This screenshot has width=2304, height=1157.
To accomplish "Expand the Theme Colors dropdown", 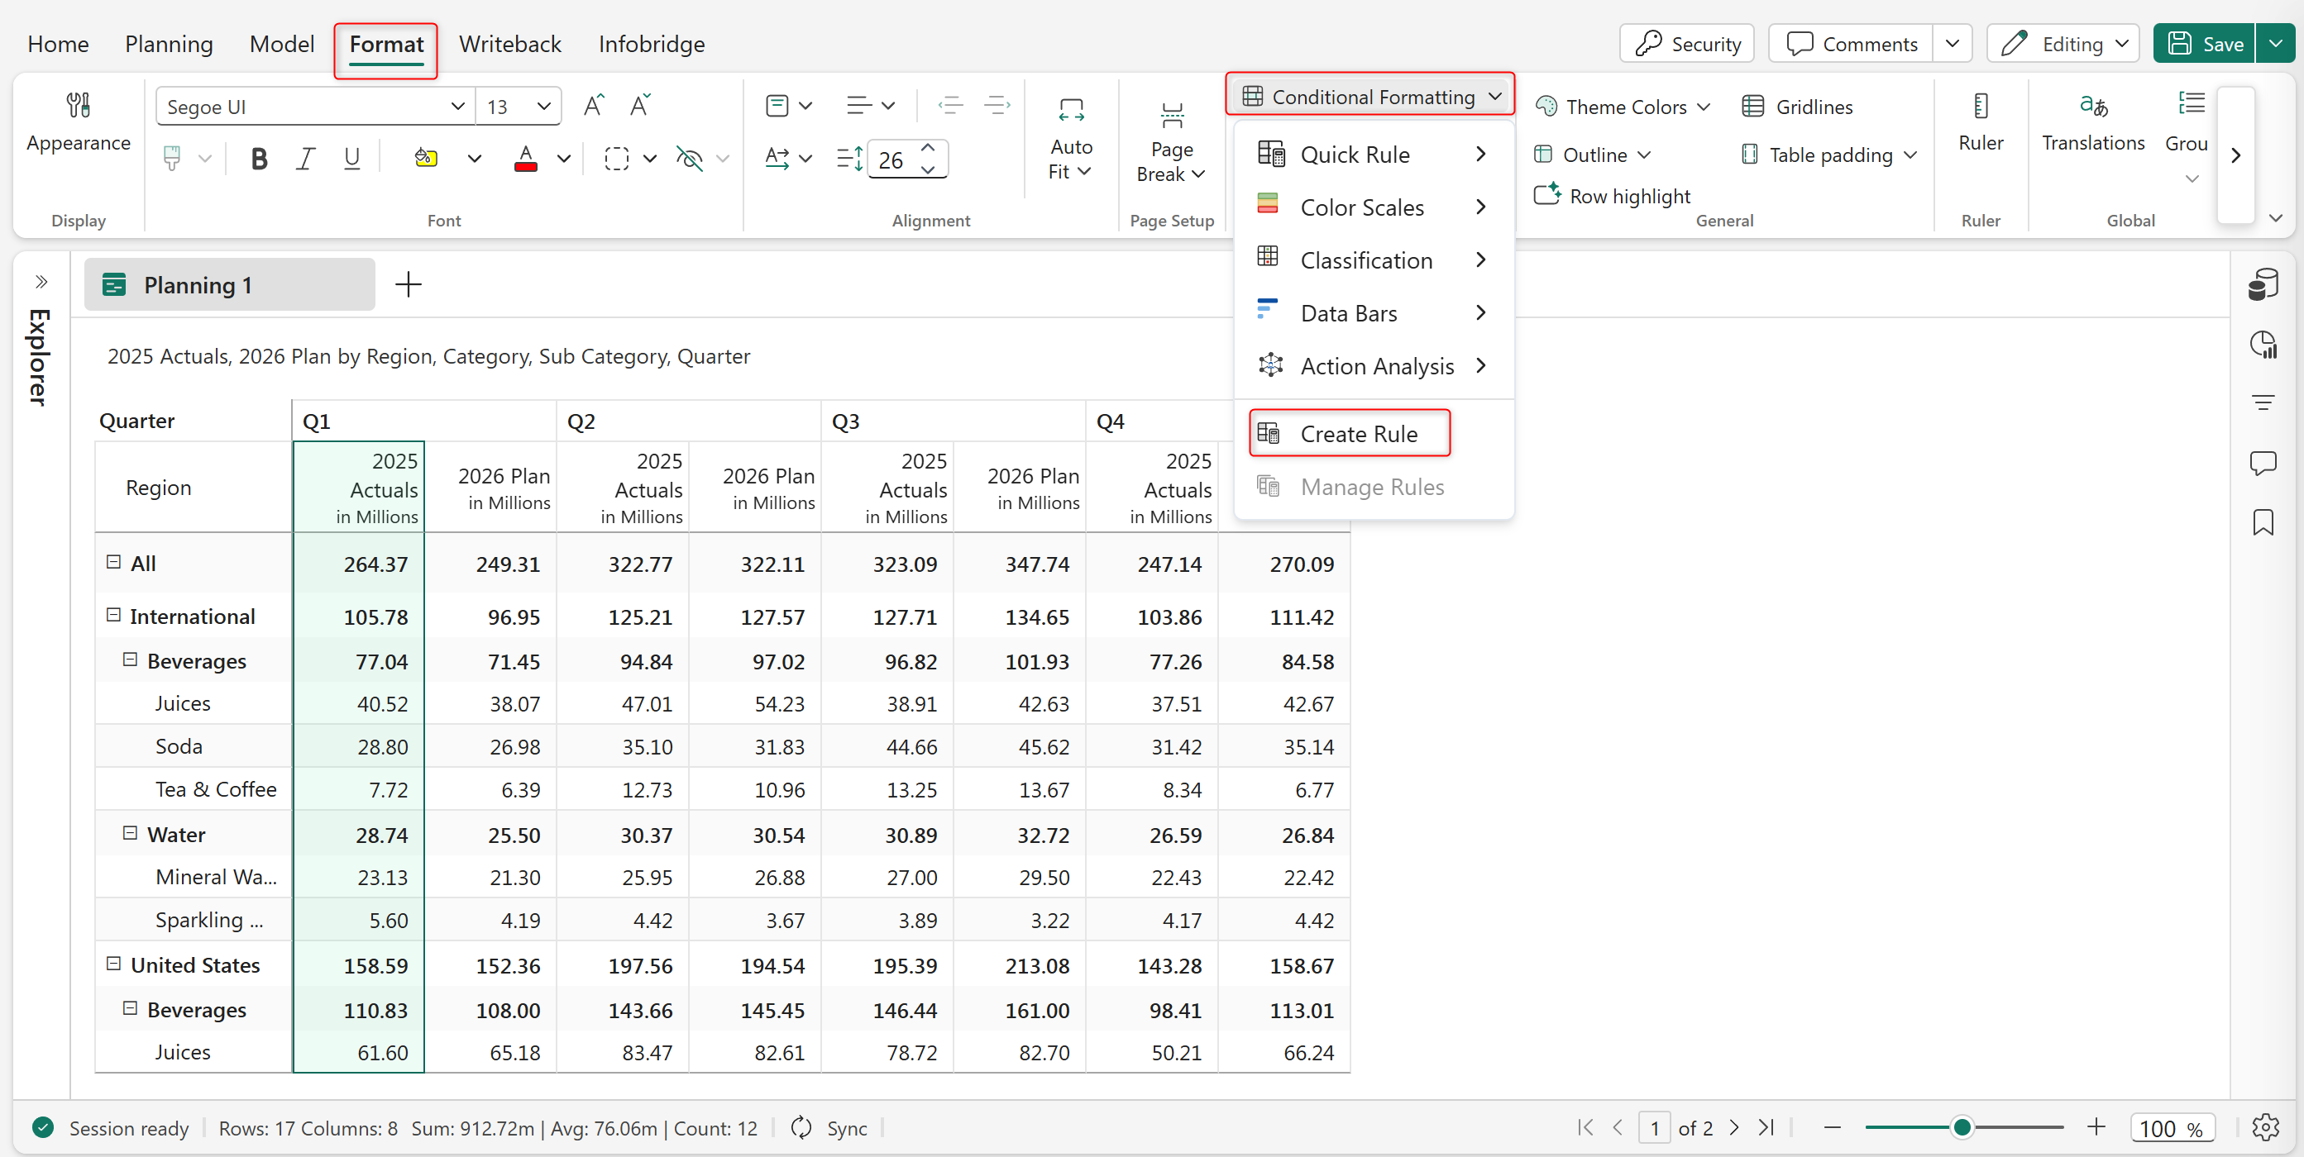I will pyautogui.click(x=1623, y=106).
